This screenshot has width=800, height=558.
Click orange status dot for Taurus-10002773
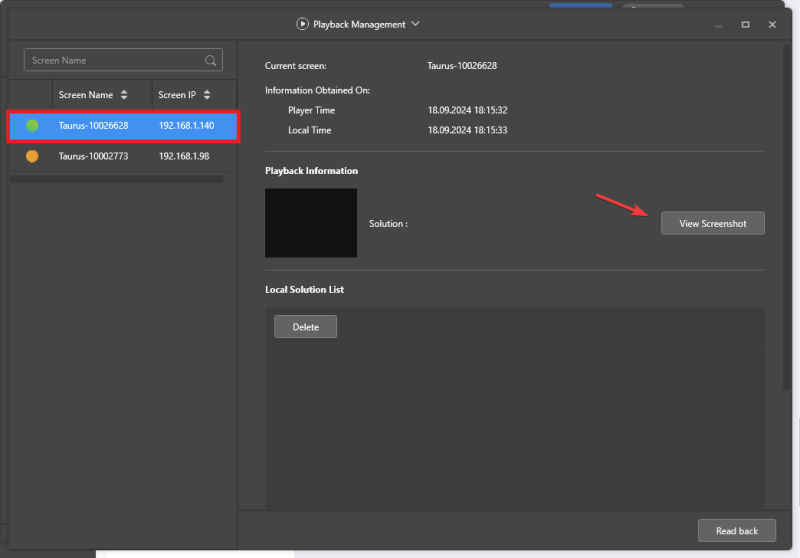(x=32, y=156)
